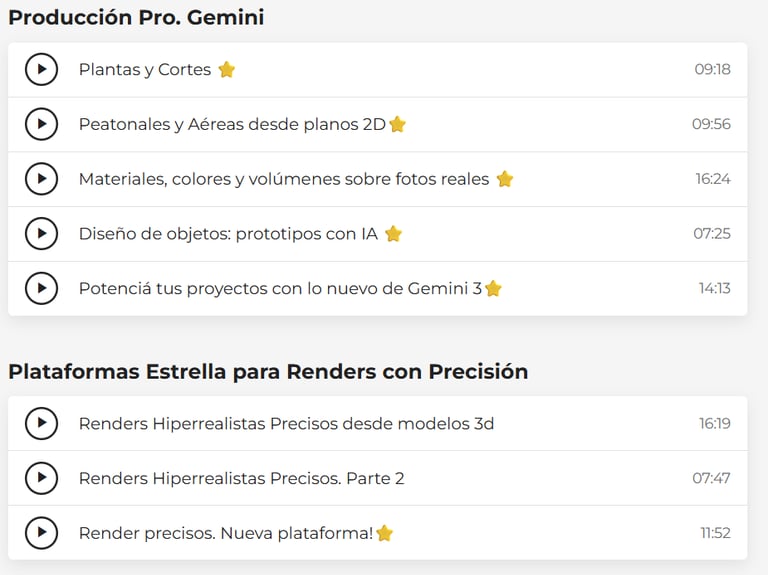768x575 pixels.
Task: Play Renders Hiperrealistas Precisos desde modelos 3d
Action: point(41,423)
